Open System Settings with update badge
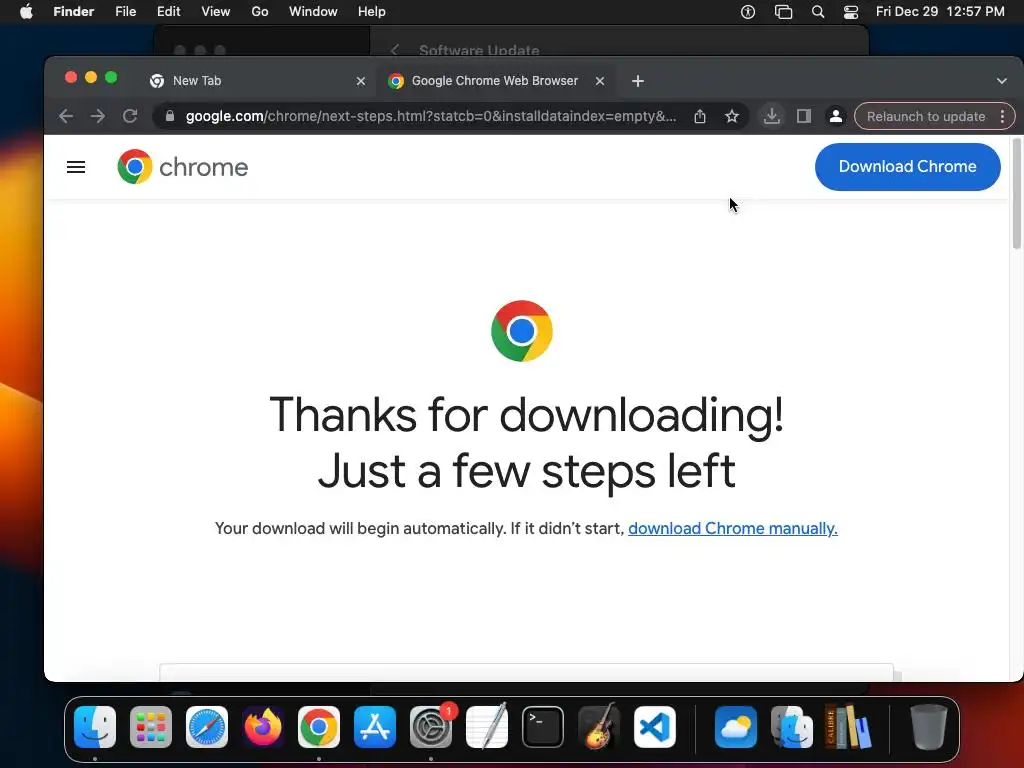This screenshot has height=768, width=1024. 431,727
